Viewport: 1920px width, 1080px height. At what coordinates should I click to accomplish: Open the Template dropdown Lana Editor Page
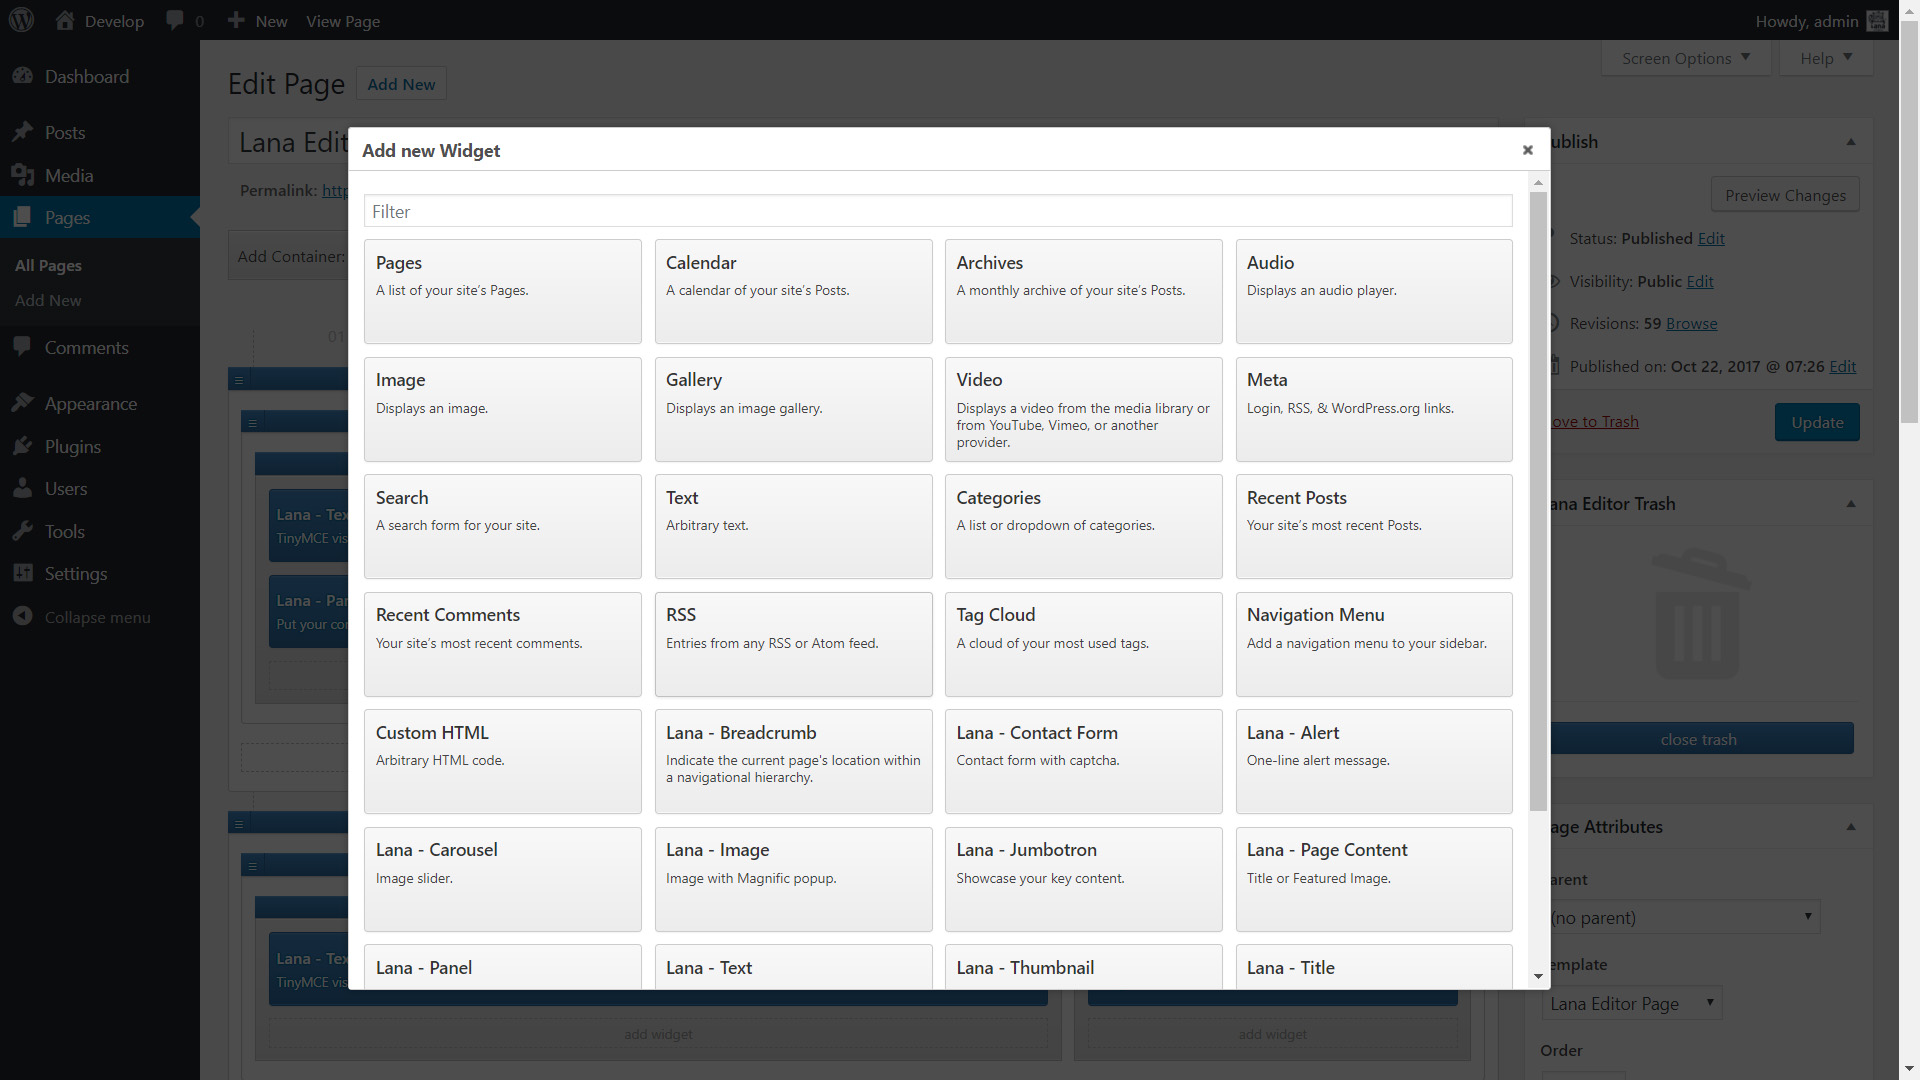[x=1631, y=1003]
